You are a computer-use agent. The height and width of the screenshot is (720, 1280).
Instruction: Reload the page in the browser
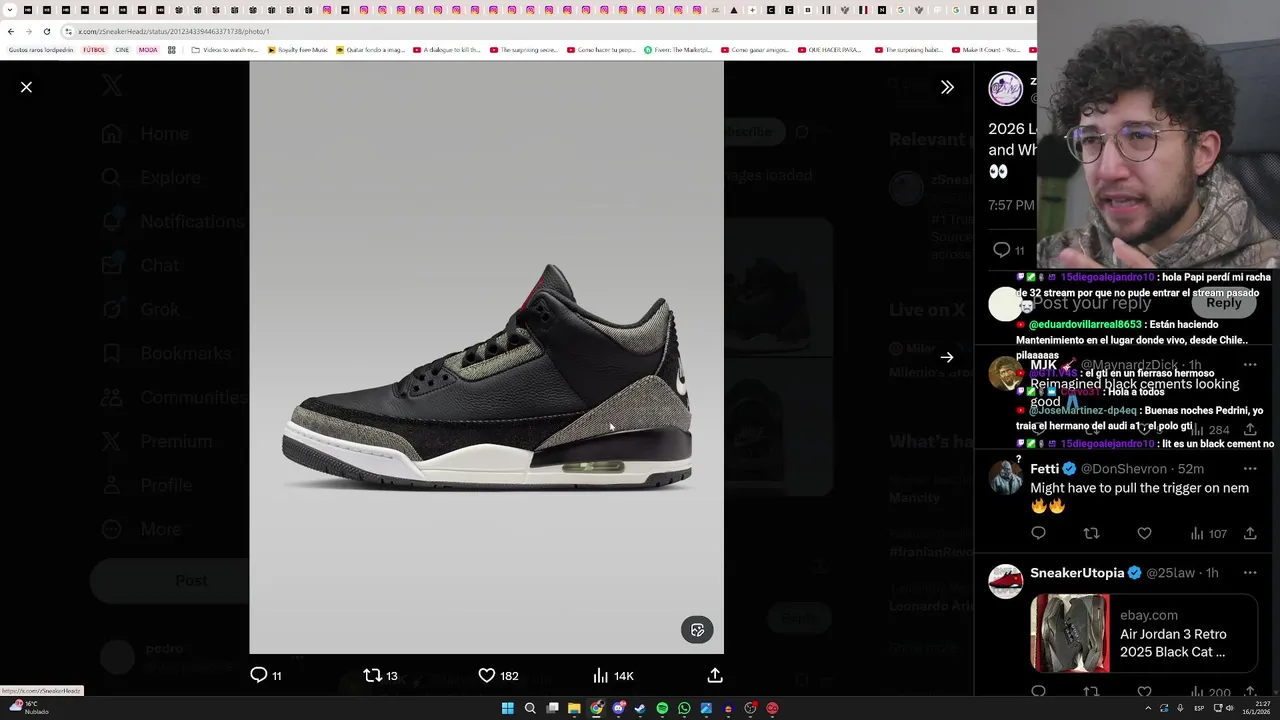coord(46,31)
